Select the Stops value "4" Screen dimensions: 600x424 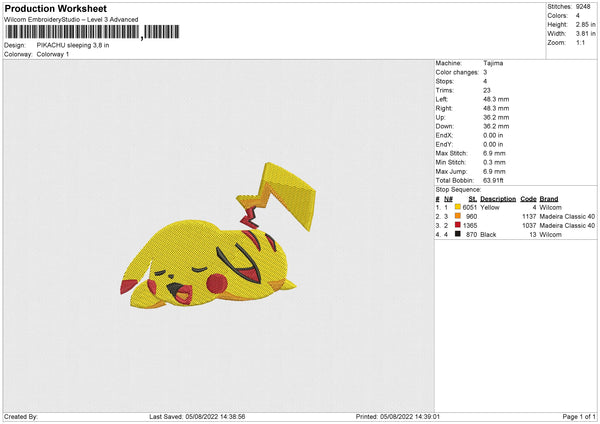[x=485, y=81]
